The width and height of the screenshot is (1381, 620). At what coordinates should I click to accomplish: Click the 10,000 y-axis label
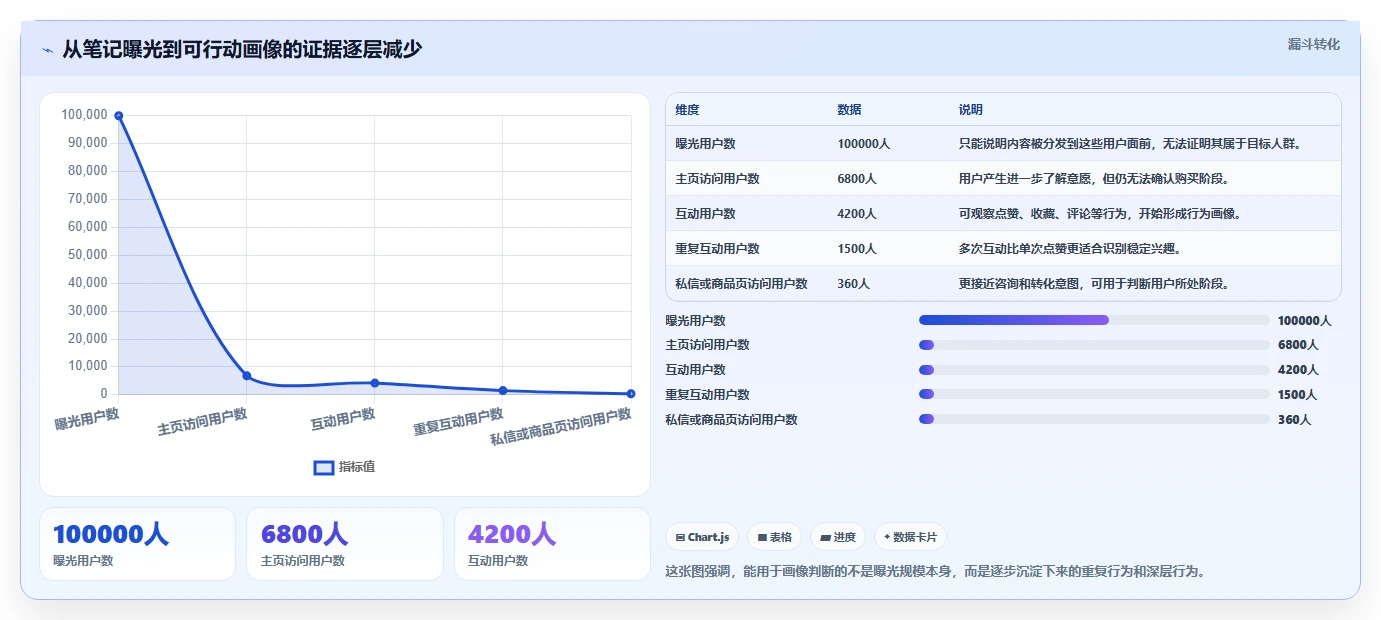[87, 367]
